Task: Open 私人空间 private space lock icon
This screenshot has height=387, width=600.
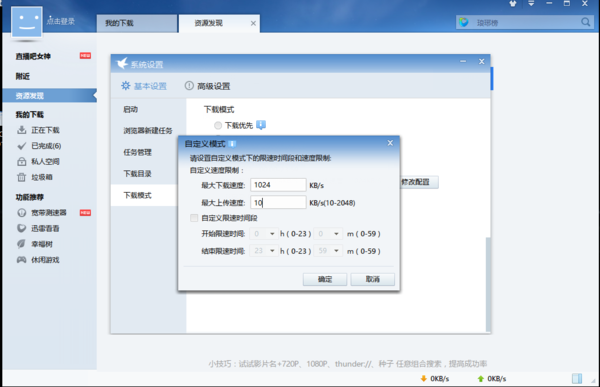Action: click(x=21, y=162)
